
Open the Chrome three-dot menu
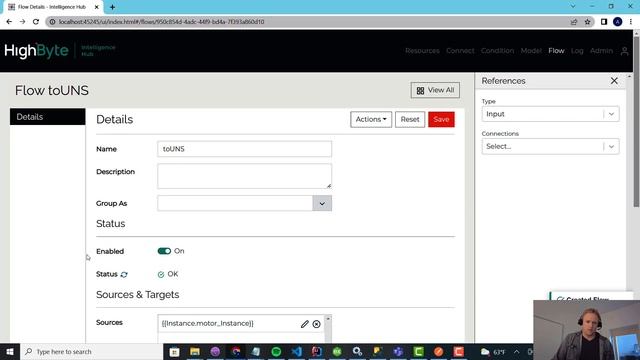click(x=631, y=22)
